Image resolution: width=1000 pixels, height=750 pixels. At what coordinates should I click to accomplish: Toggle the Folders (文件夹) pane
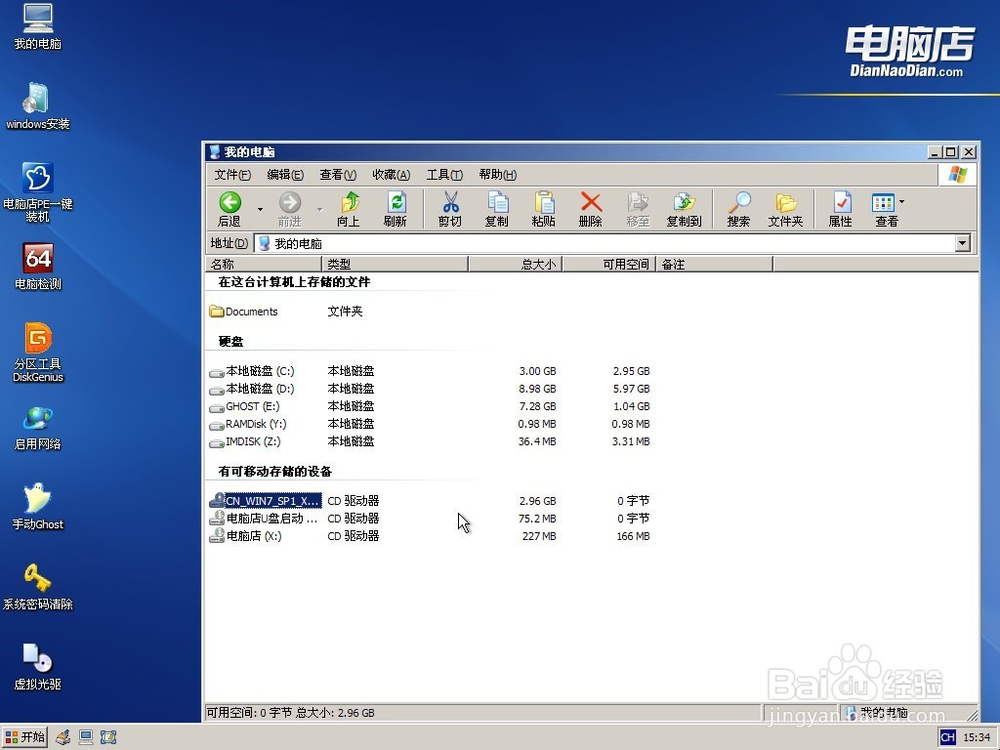pyautogui.click(x=786, y=208)
